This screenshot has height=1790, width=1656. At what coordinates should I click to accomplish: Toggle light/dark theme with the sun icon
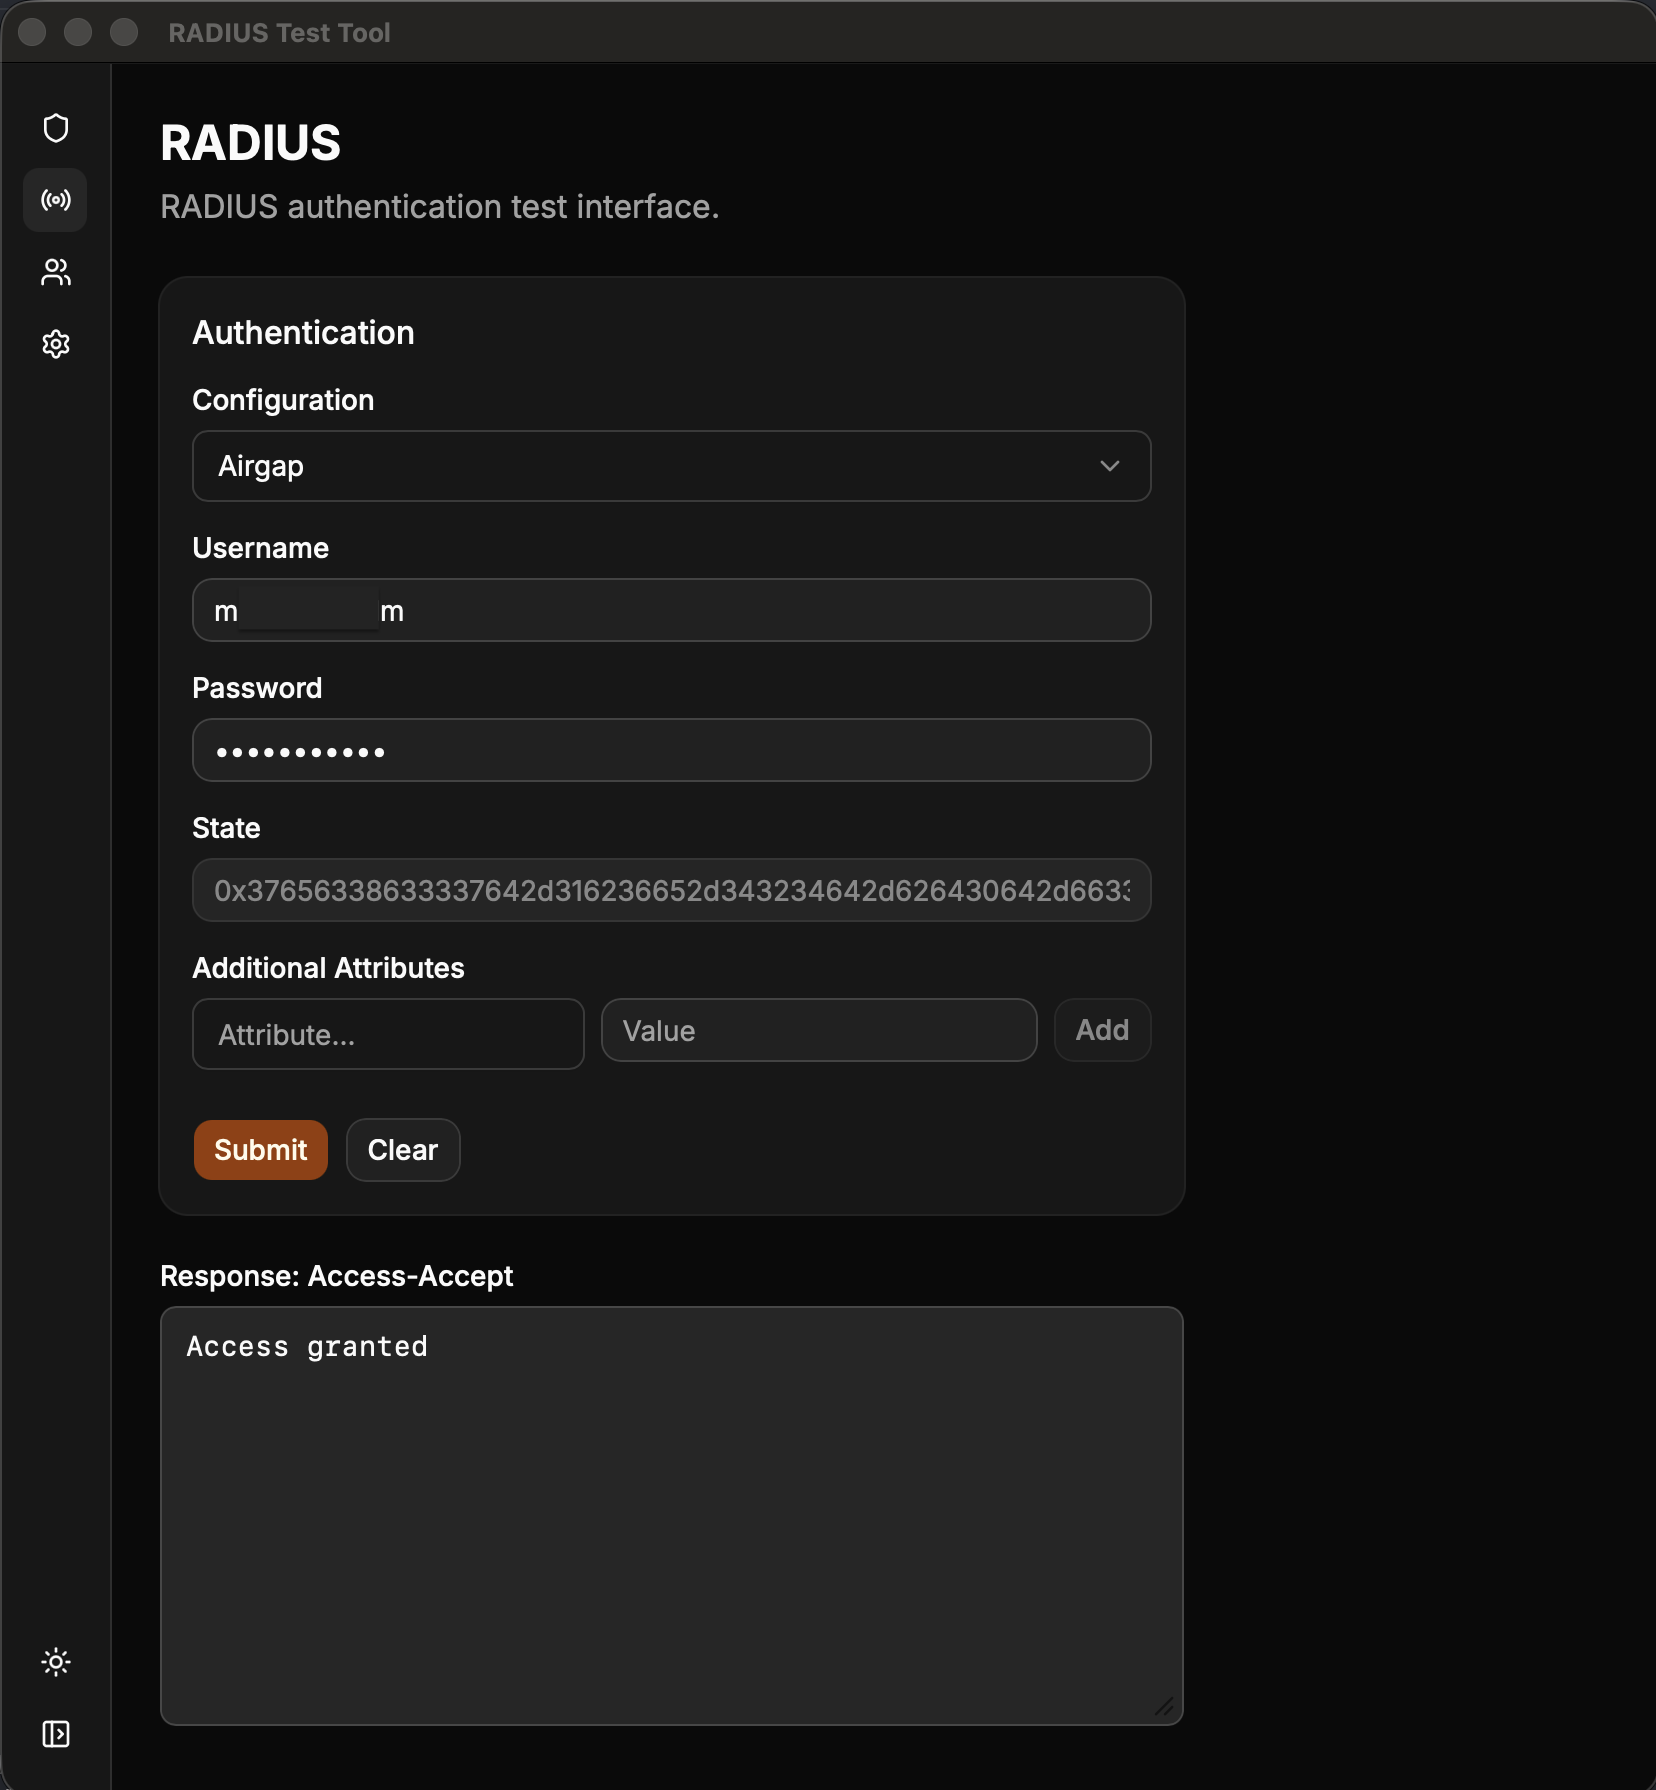coord(56,1662)
